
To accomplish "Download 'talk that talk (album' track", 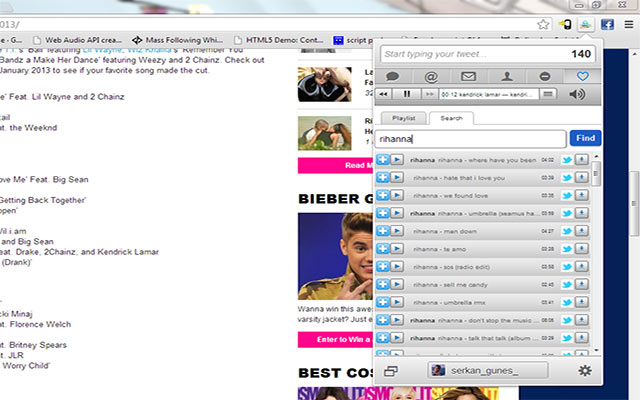I will (x=581, y=338).
